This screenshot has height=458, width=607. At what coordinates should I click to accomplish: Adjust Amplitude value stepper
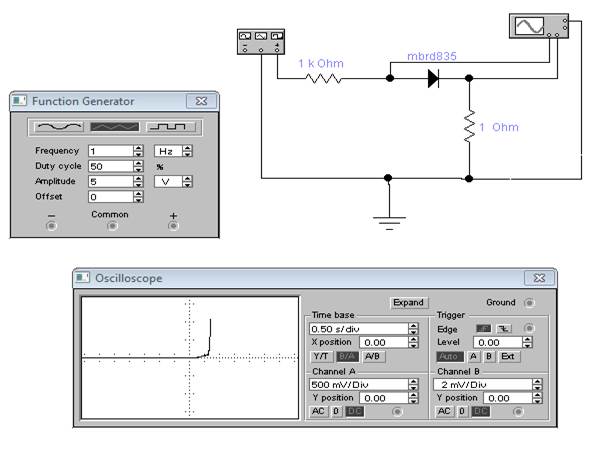coord(138,181)
